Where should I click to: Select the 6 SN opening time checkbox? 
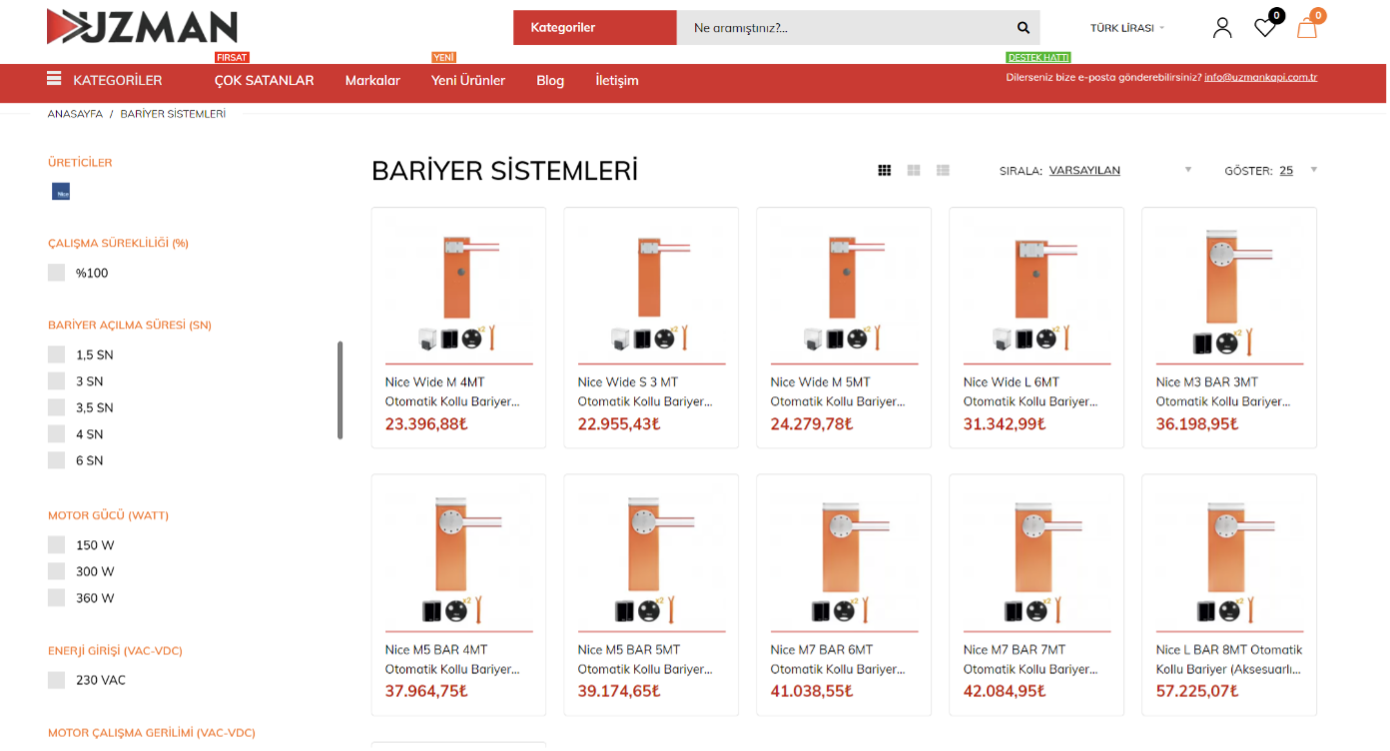tap(56, 461)
